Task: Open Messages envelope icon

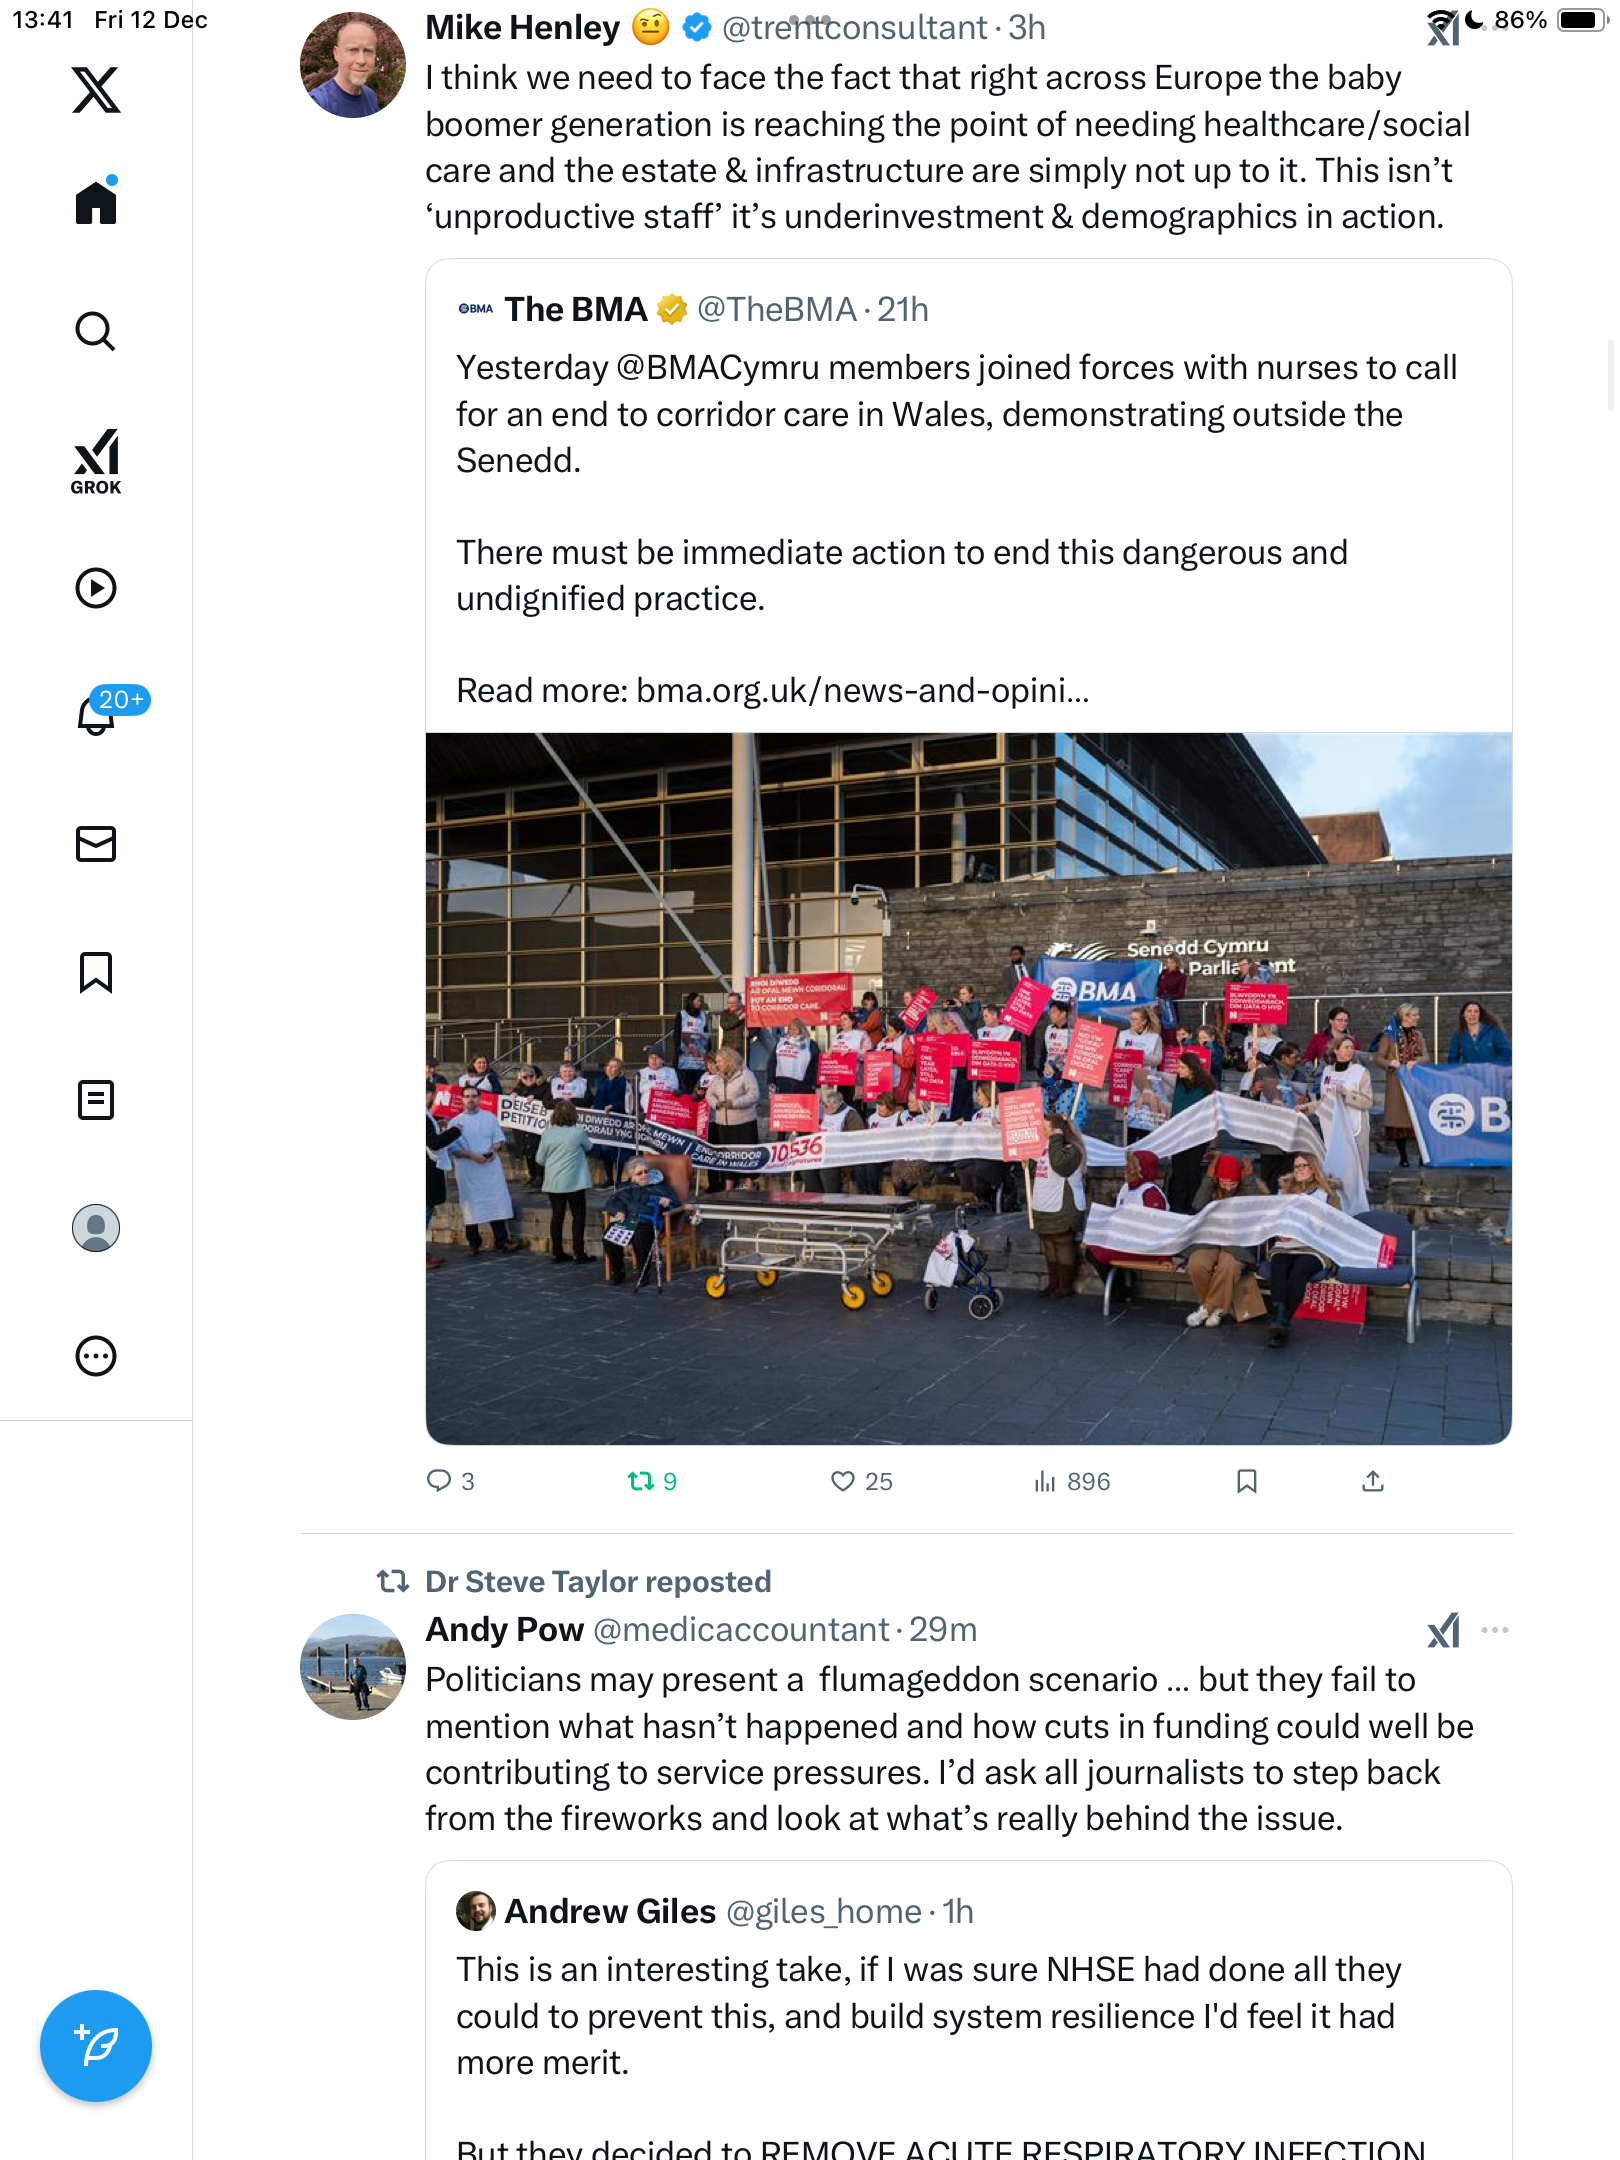Action: pos(96,844)
